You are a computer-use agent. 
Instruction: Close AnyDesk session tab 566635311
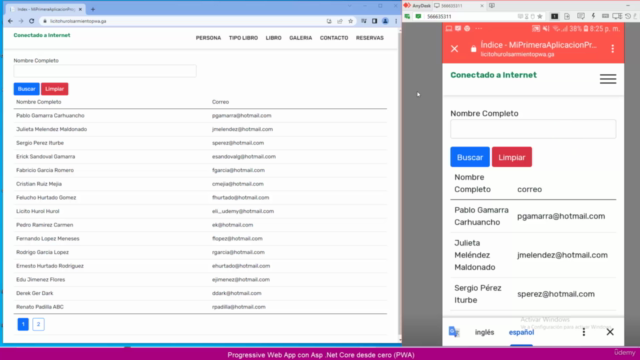click(482, 6)
